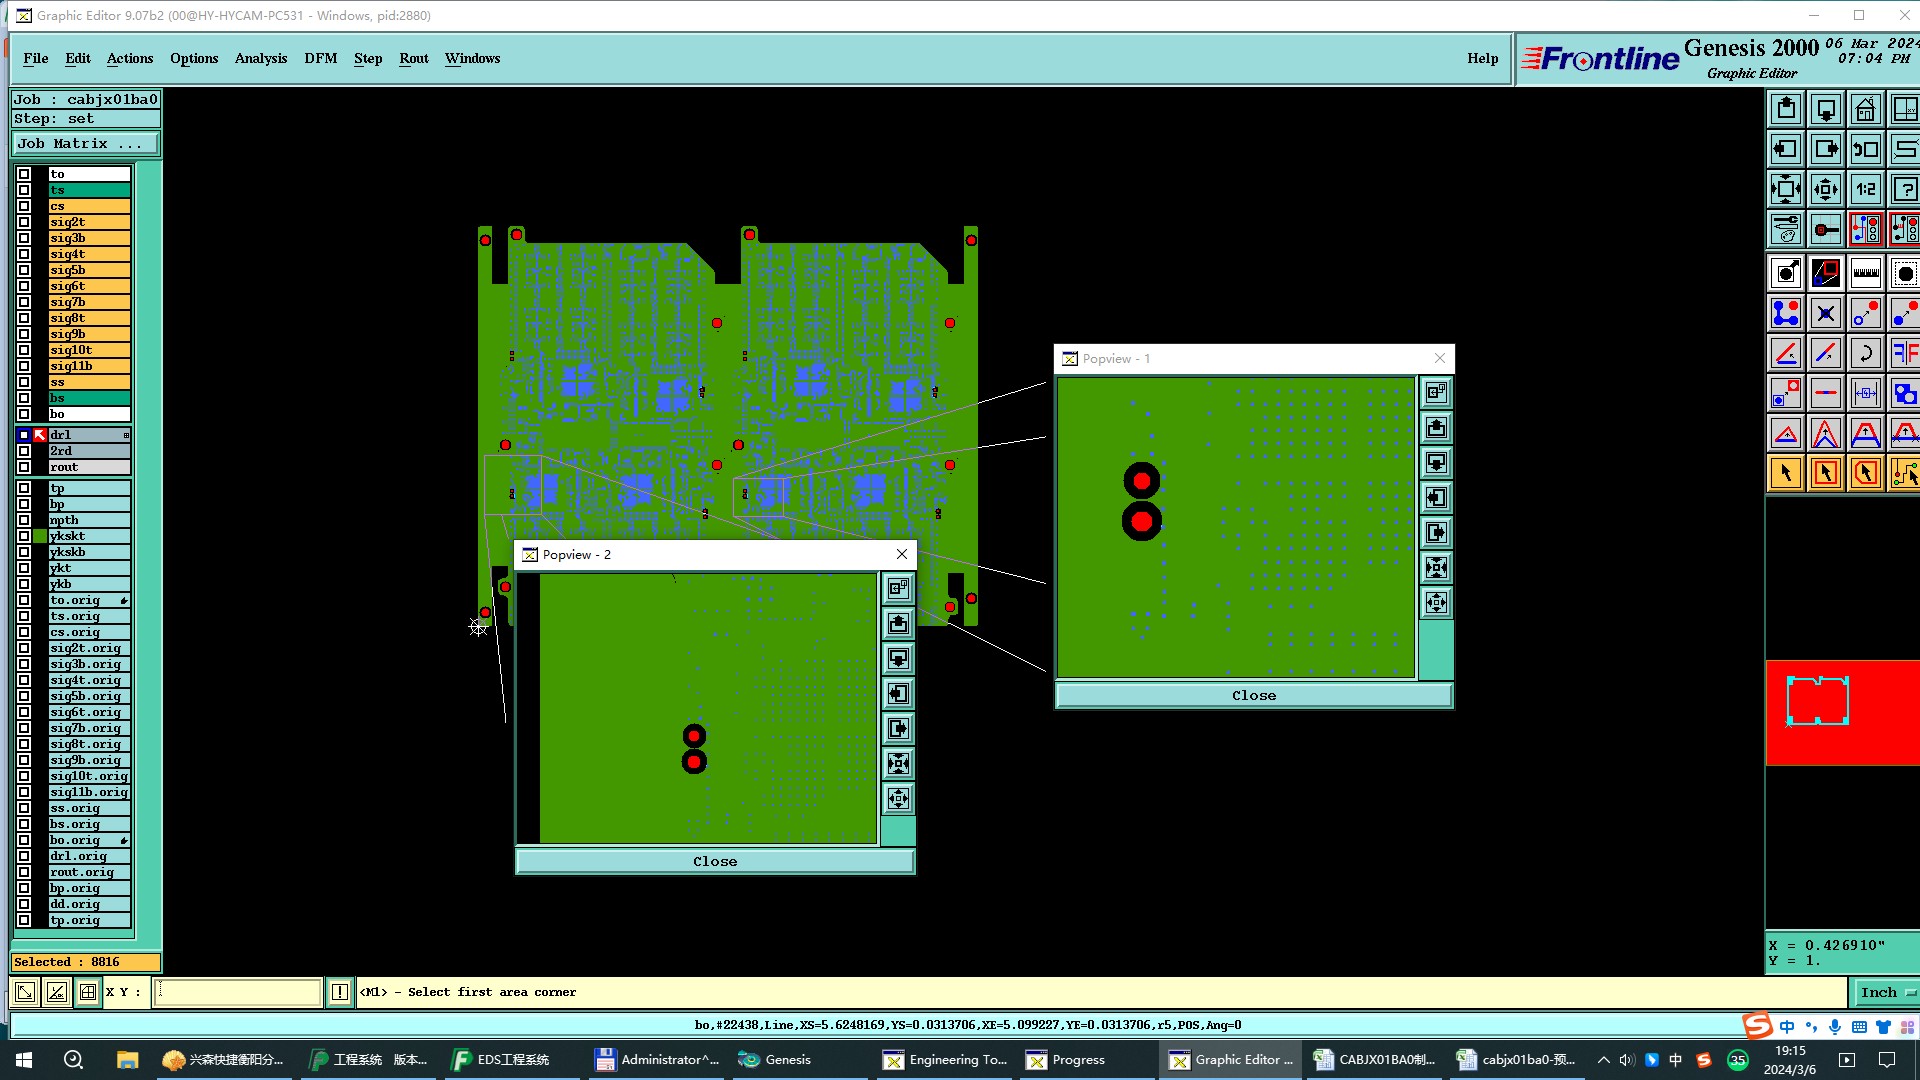
Task: Click the blue X delete-point tool icon
Action: pyautogui.click(x=1825, y=313)
